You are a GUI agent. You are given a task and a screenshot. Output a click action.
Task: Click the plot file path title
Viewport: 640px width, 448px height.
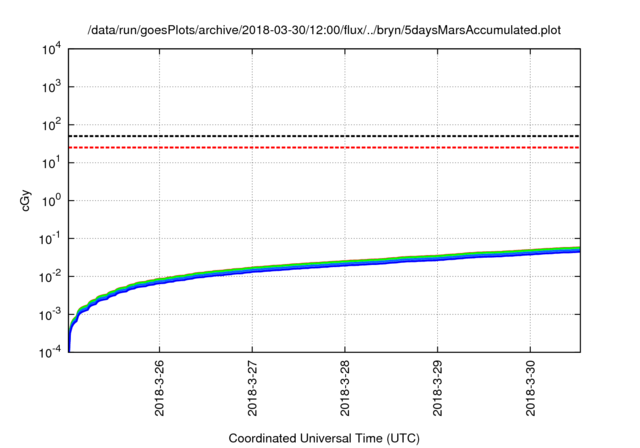(324, 30)
